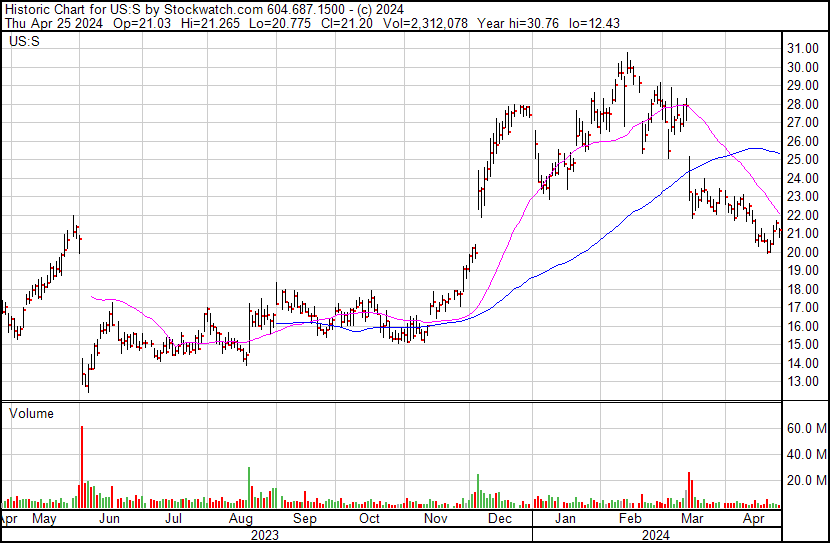830x543 pixels.
Task: Select the Feb month marker
Action: [630, 520]
